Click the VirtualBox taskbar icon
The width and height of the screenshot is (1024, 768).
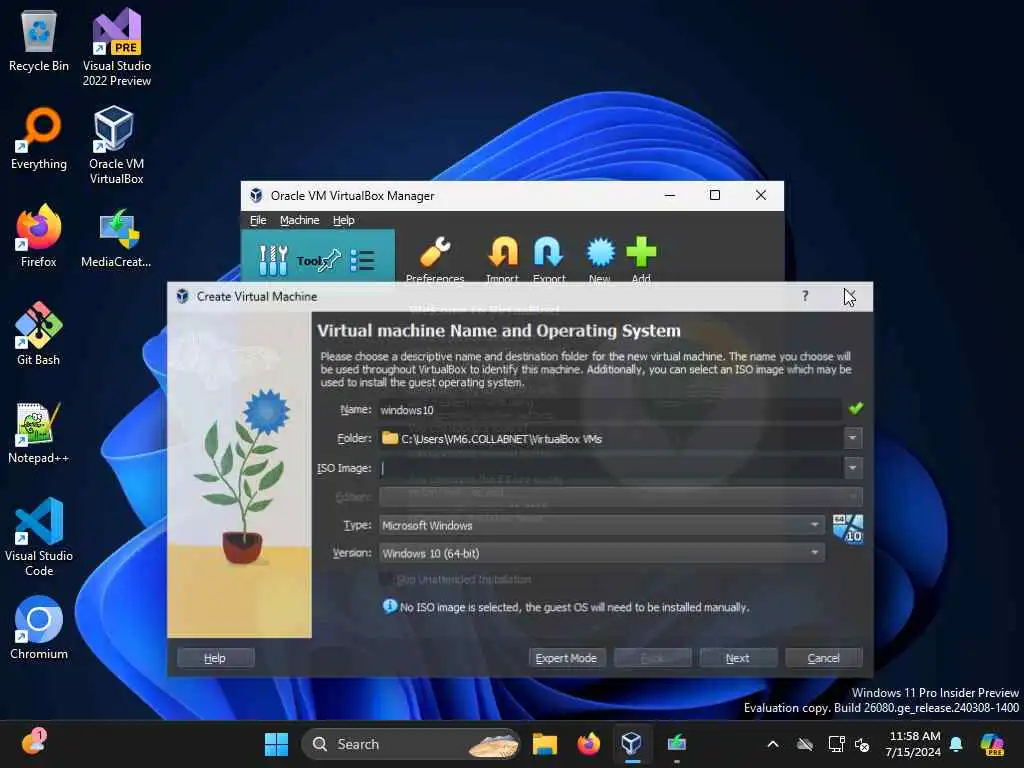click(x=632, y=743)
